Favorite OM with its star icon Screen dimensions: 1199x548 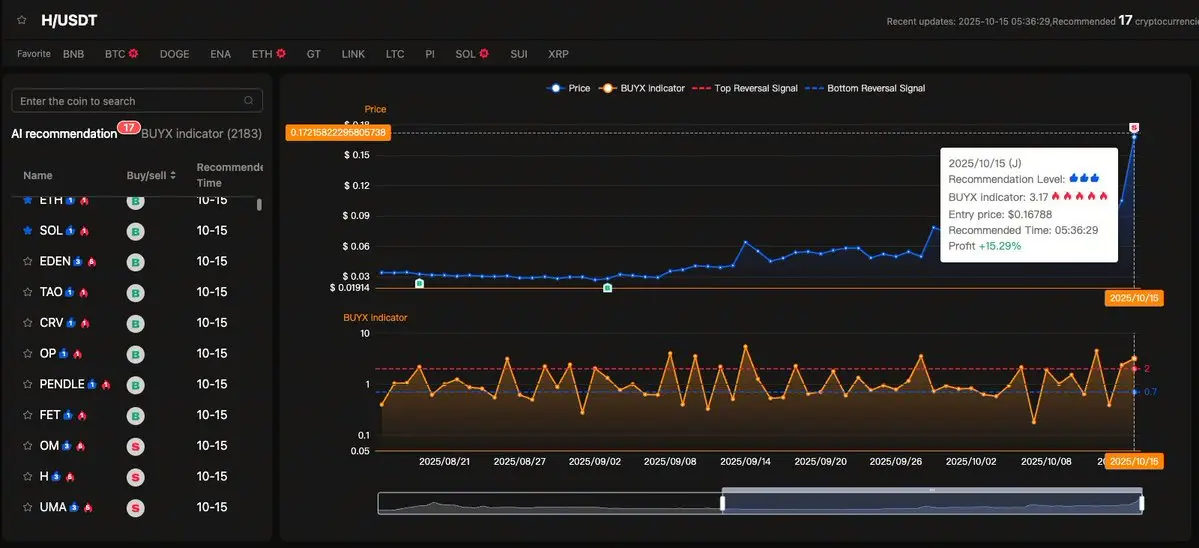[28, 446]
